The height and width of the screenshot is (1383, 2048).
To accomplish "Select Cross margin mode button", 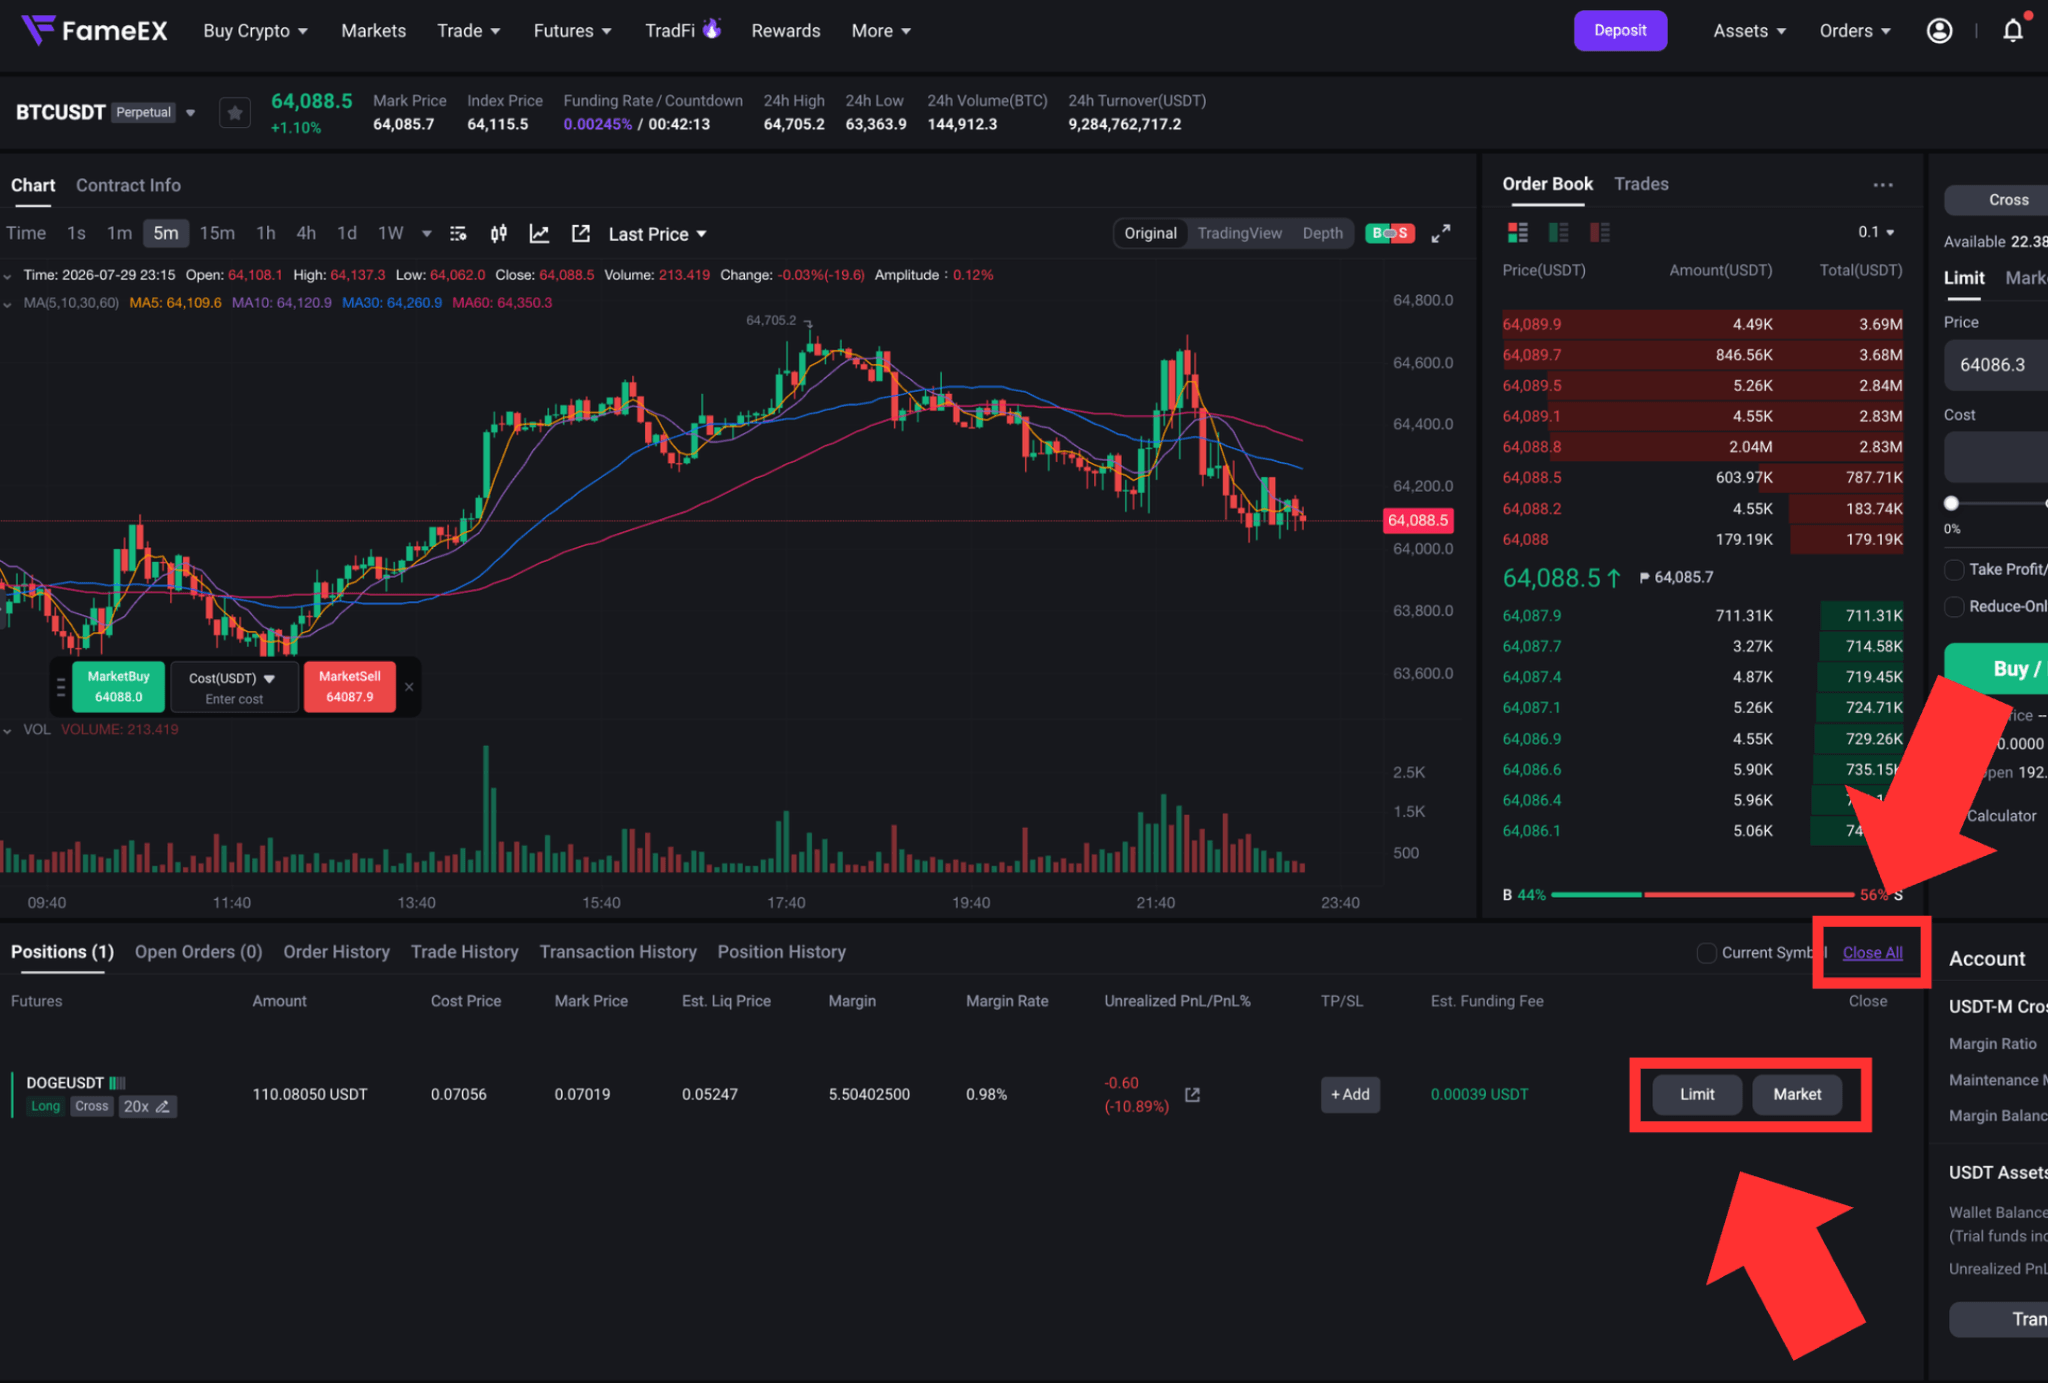I will tap(1996, 200).
